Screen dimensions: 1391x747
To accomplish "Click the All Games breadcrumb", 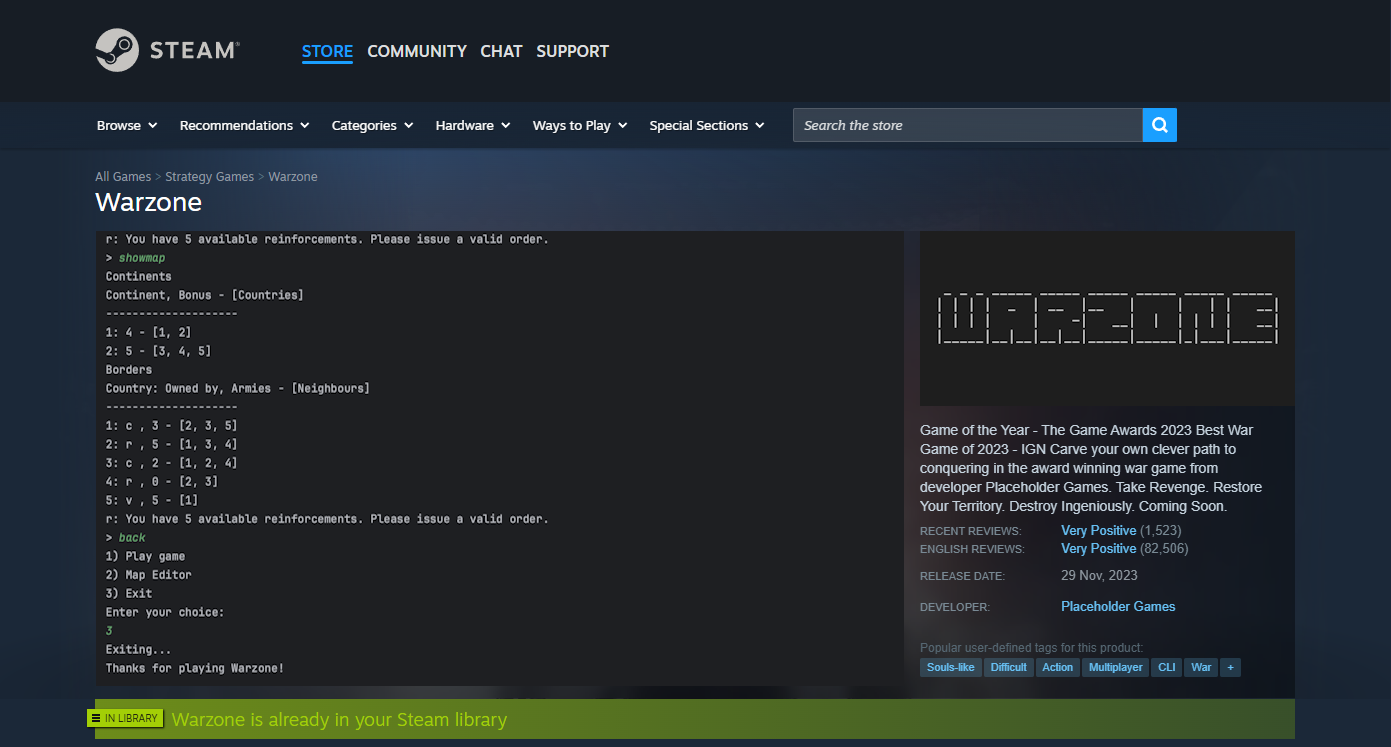I will pyautogui.click(x=123, y=177).
